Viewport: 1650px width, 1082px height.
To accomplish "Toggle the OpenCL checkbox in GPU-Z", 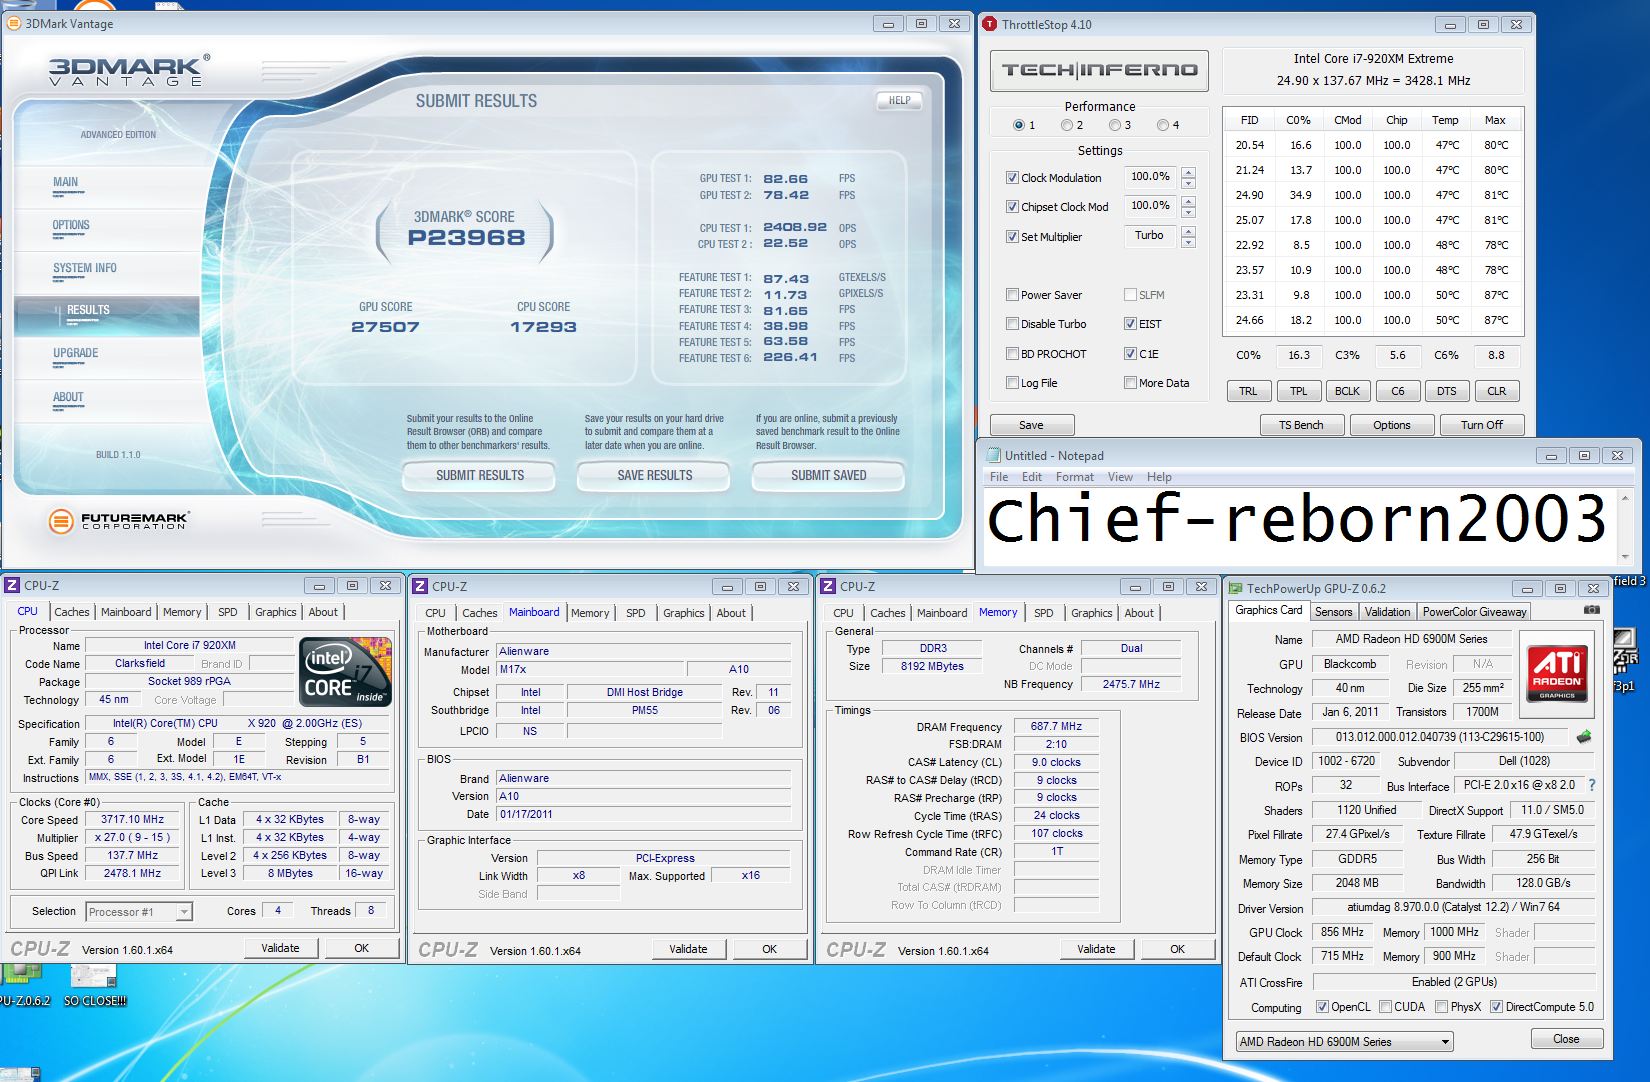I will pos(1322,1007).
